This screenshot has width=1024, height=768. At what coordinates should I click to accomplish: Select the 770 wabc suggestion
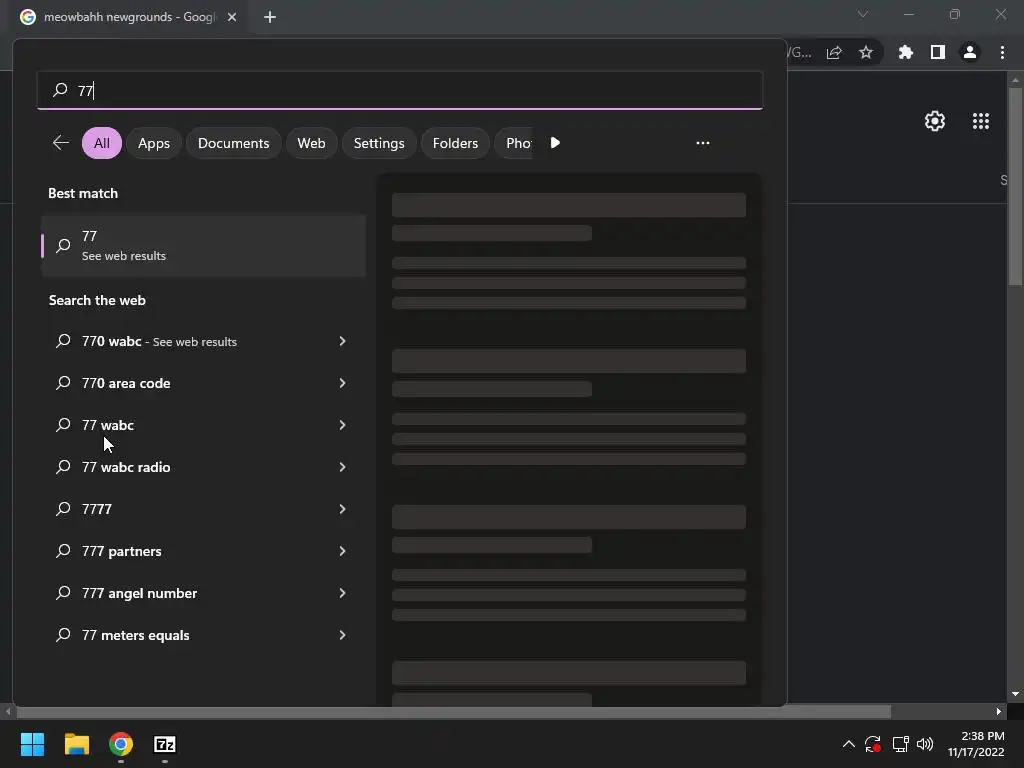[203, 341]
